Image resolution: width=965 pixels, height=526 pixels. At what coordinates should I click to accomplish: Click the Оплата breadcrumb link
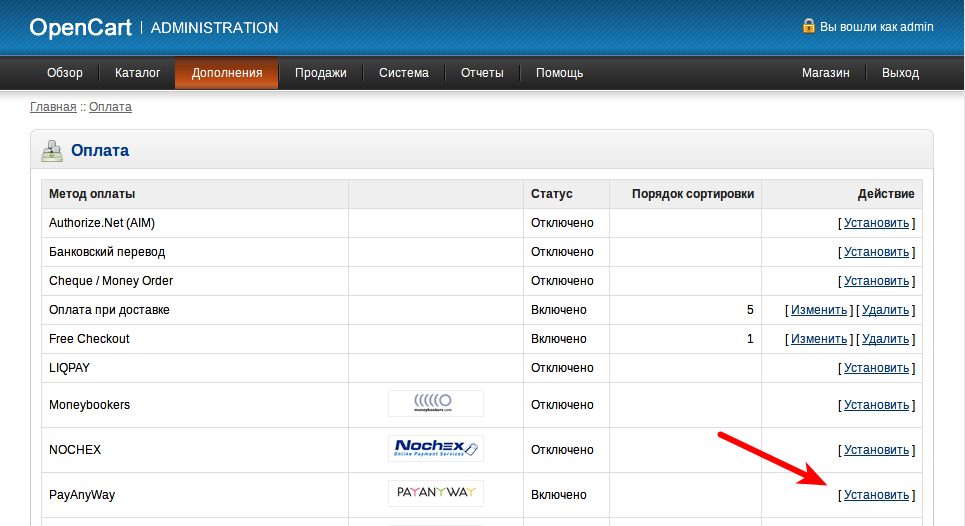click(110, 106)
